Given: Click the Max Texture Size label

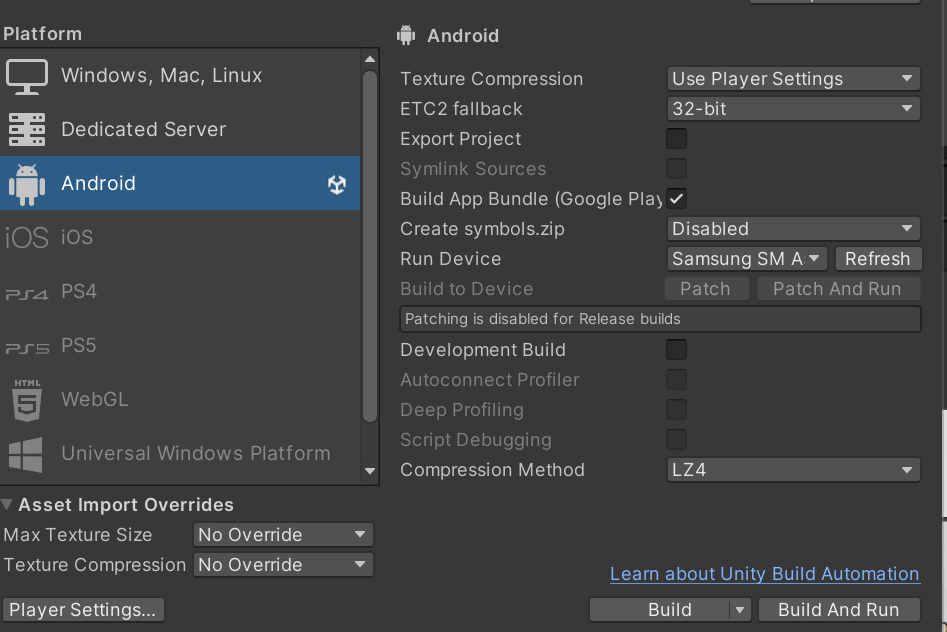Looking at the screenshot, I should (x=78, y=535).
